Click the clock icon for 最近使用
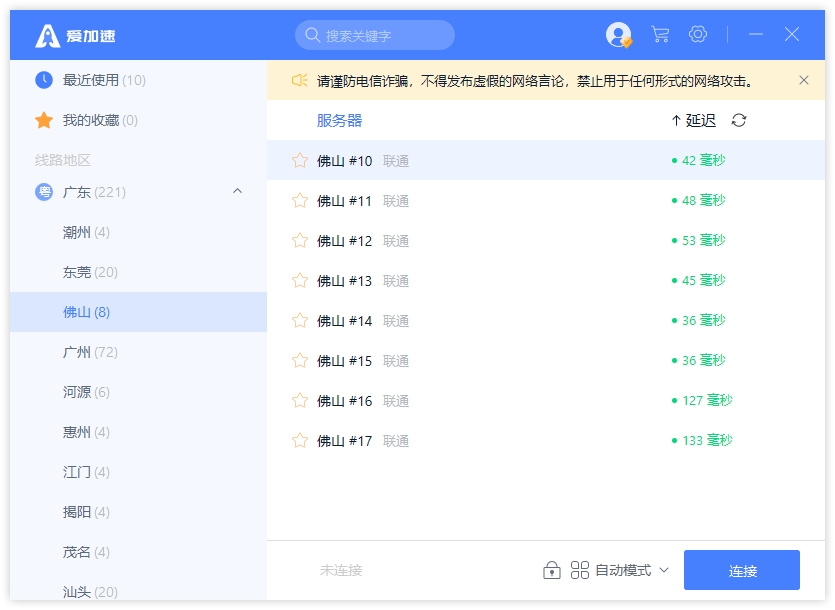The image size is (835, 610). pos(44,80)
